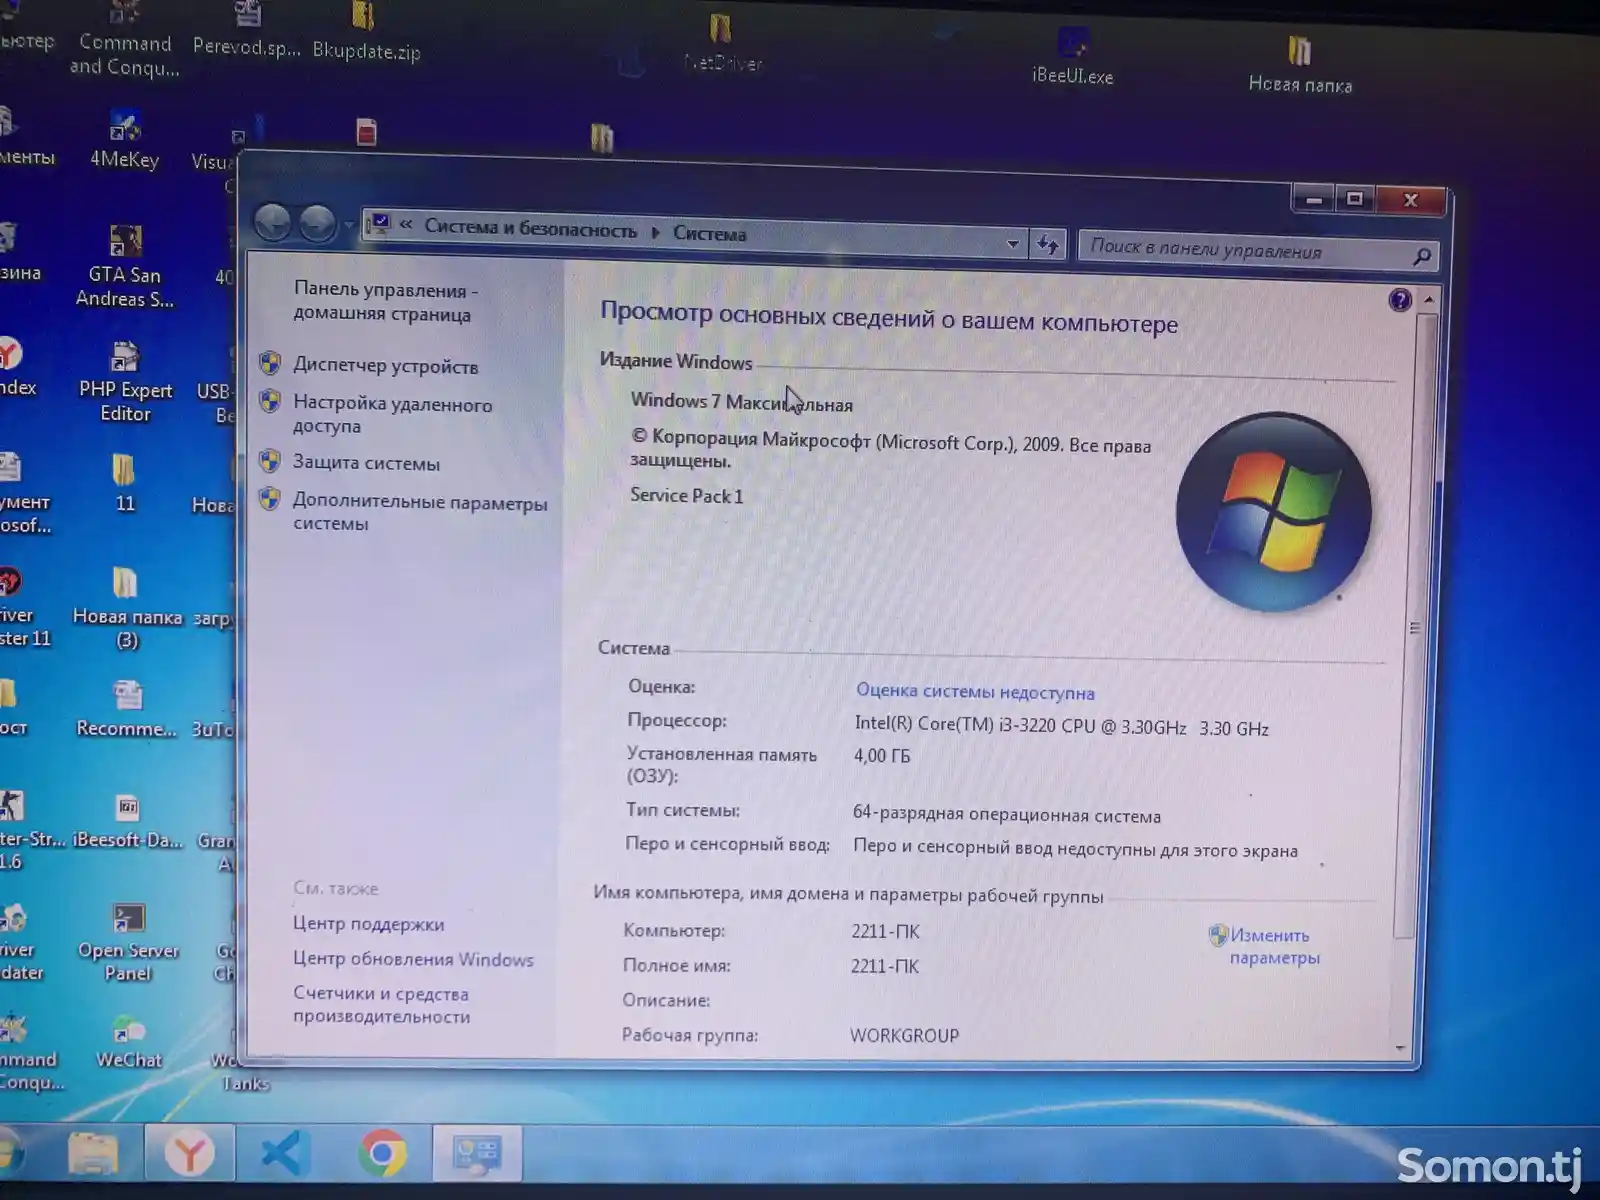Select the top 'Command and Conqu...' desktop icon

coord(125,40)
